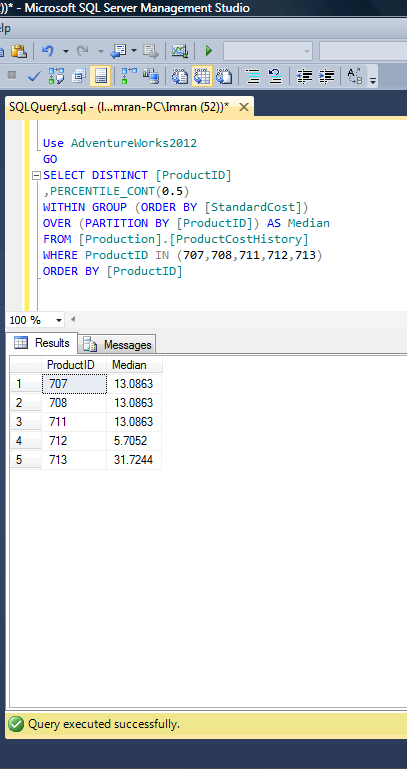The image size is (407, 769).
Task: Toggle the IntelliSense Enabled button
Action: pyautogui.click(x=100, y=76)
